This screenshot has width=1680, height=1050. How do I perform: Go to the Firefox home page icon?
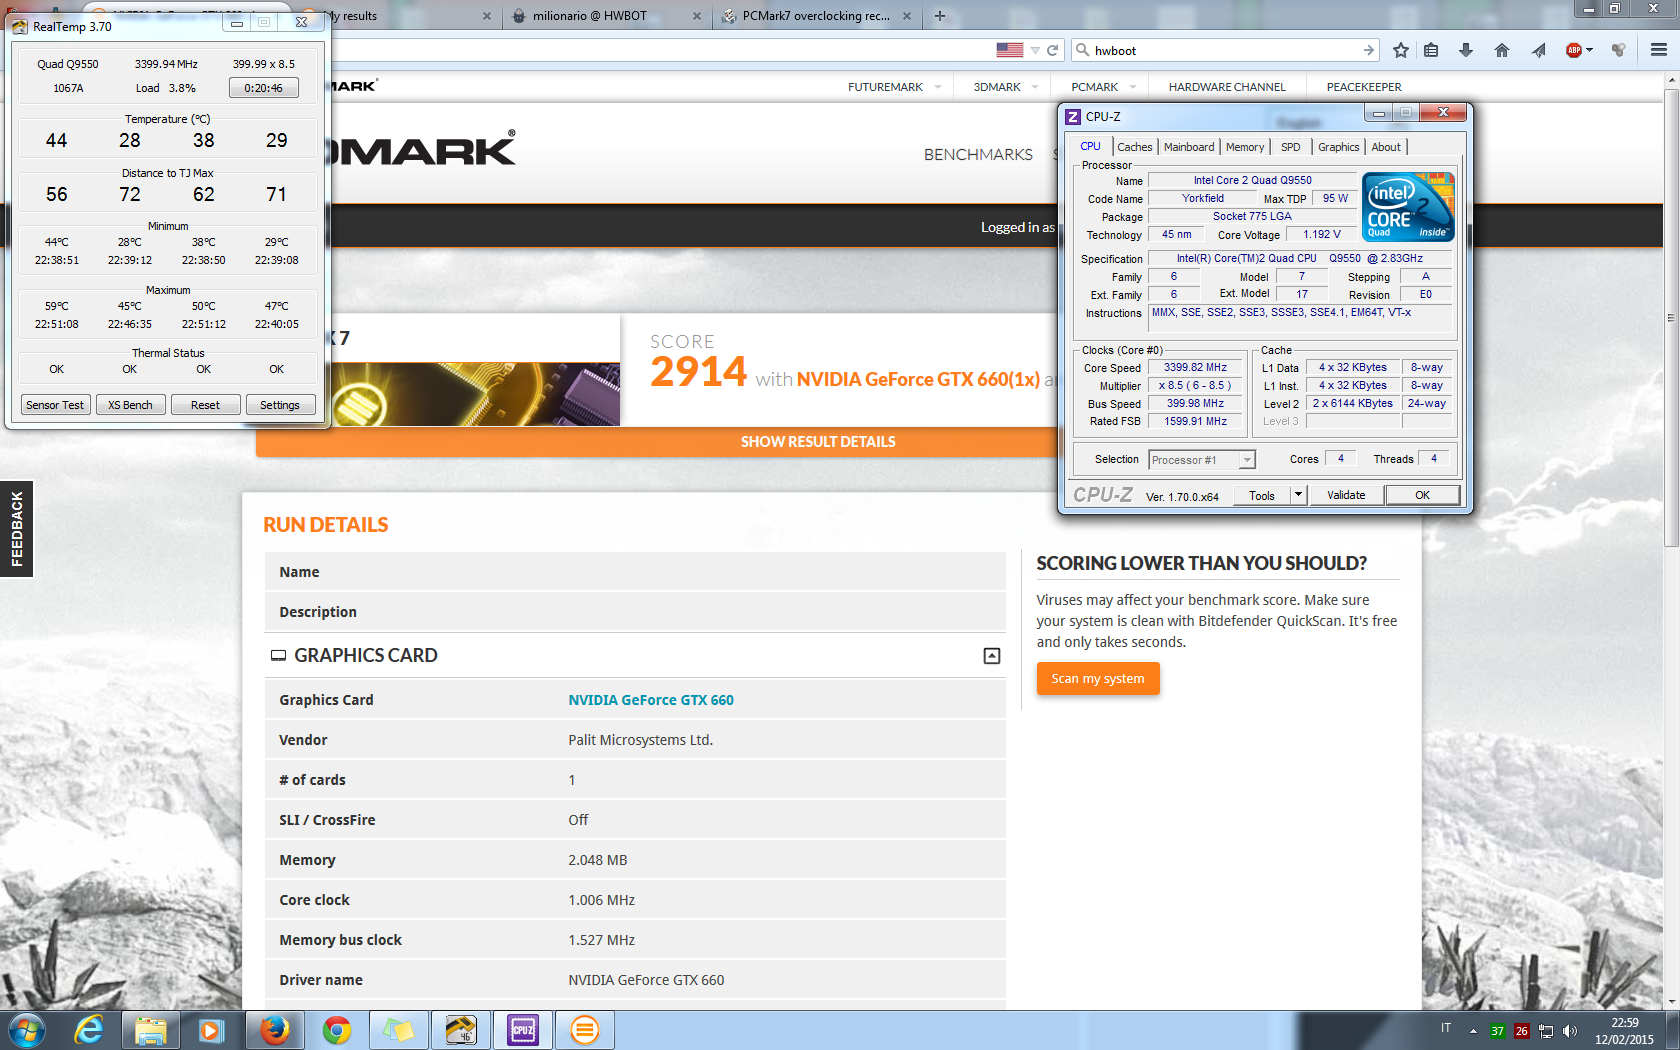(1502, 50)
